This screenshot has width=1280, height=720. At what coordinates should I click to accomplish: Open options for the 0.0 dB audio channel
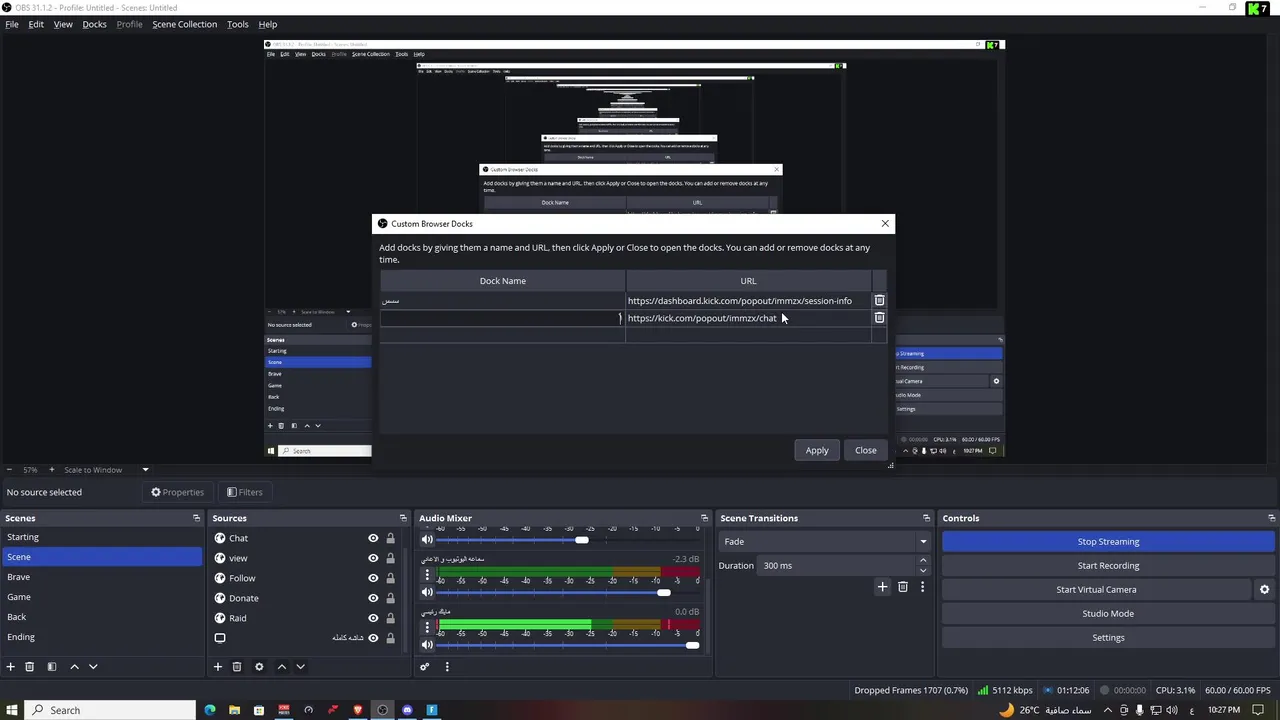[427, 628]
